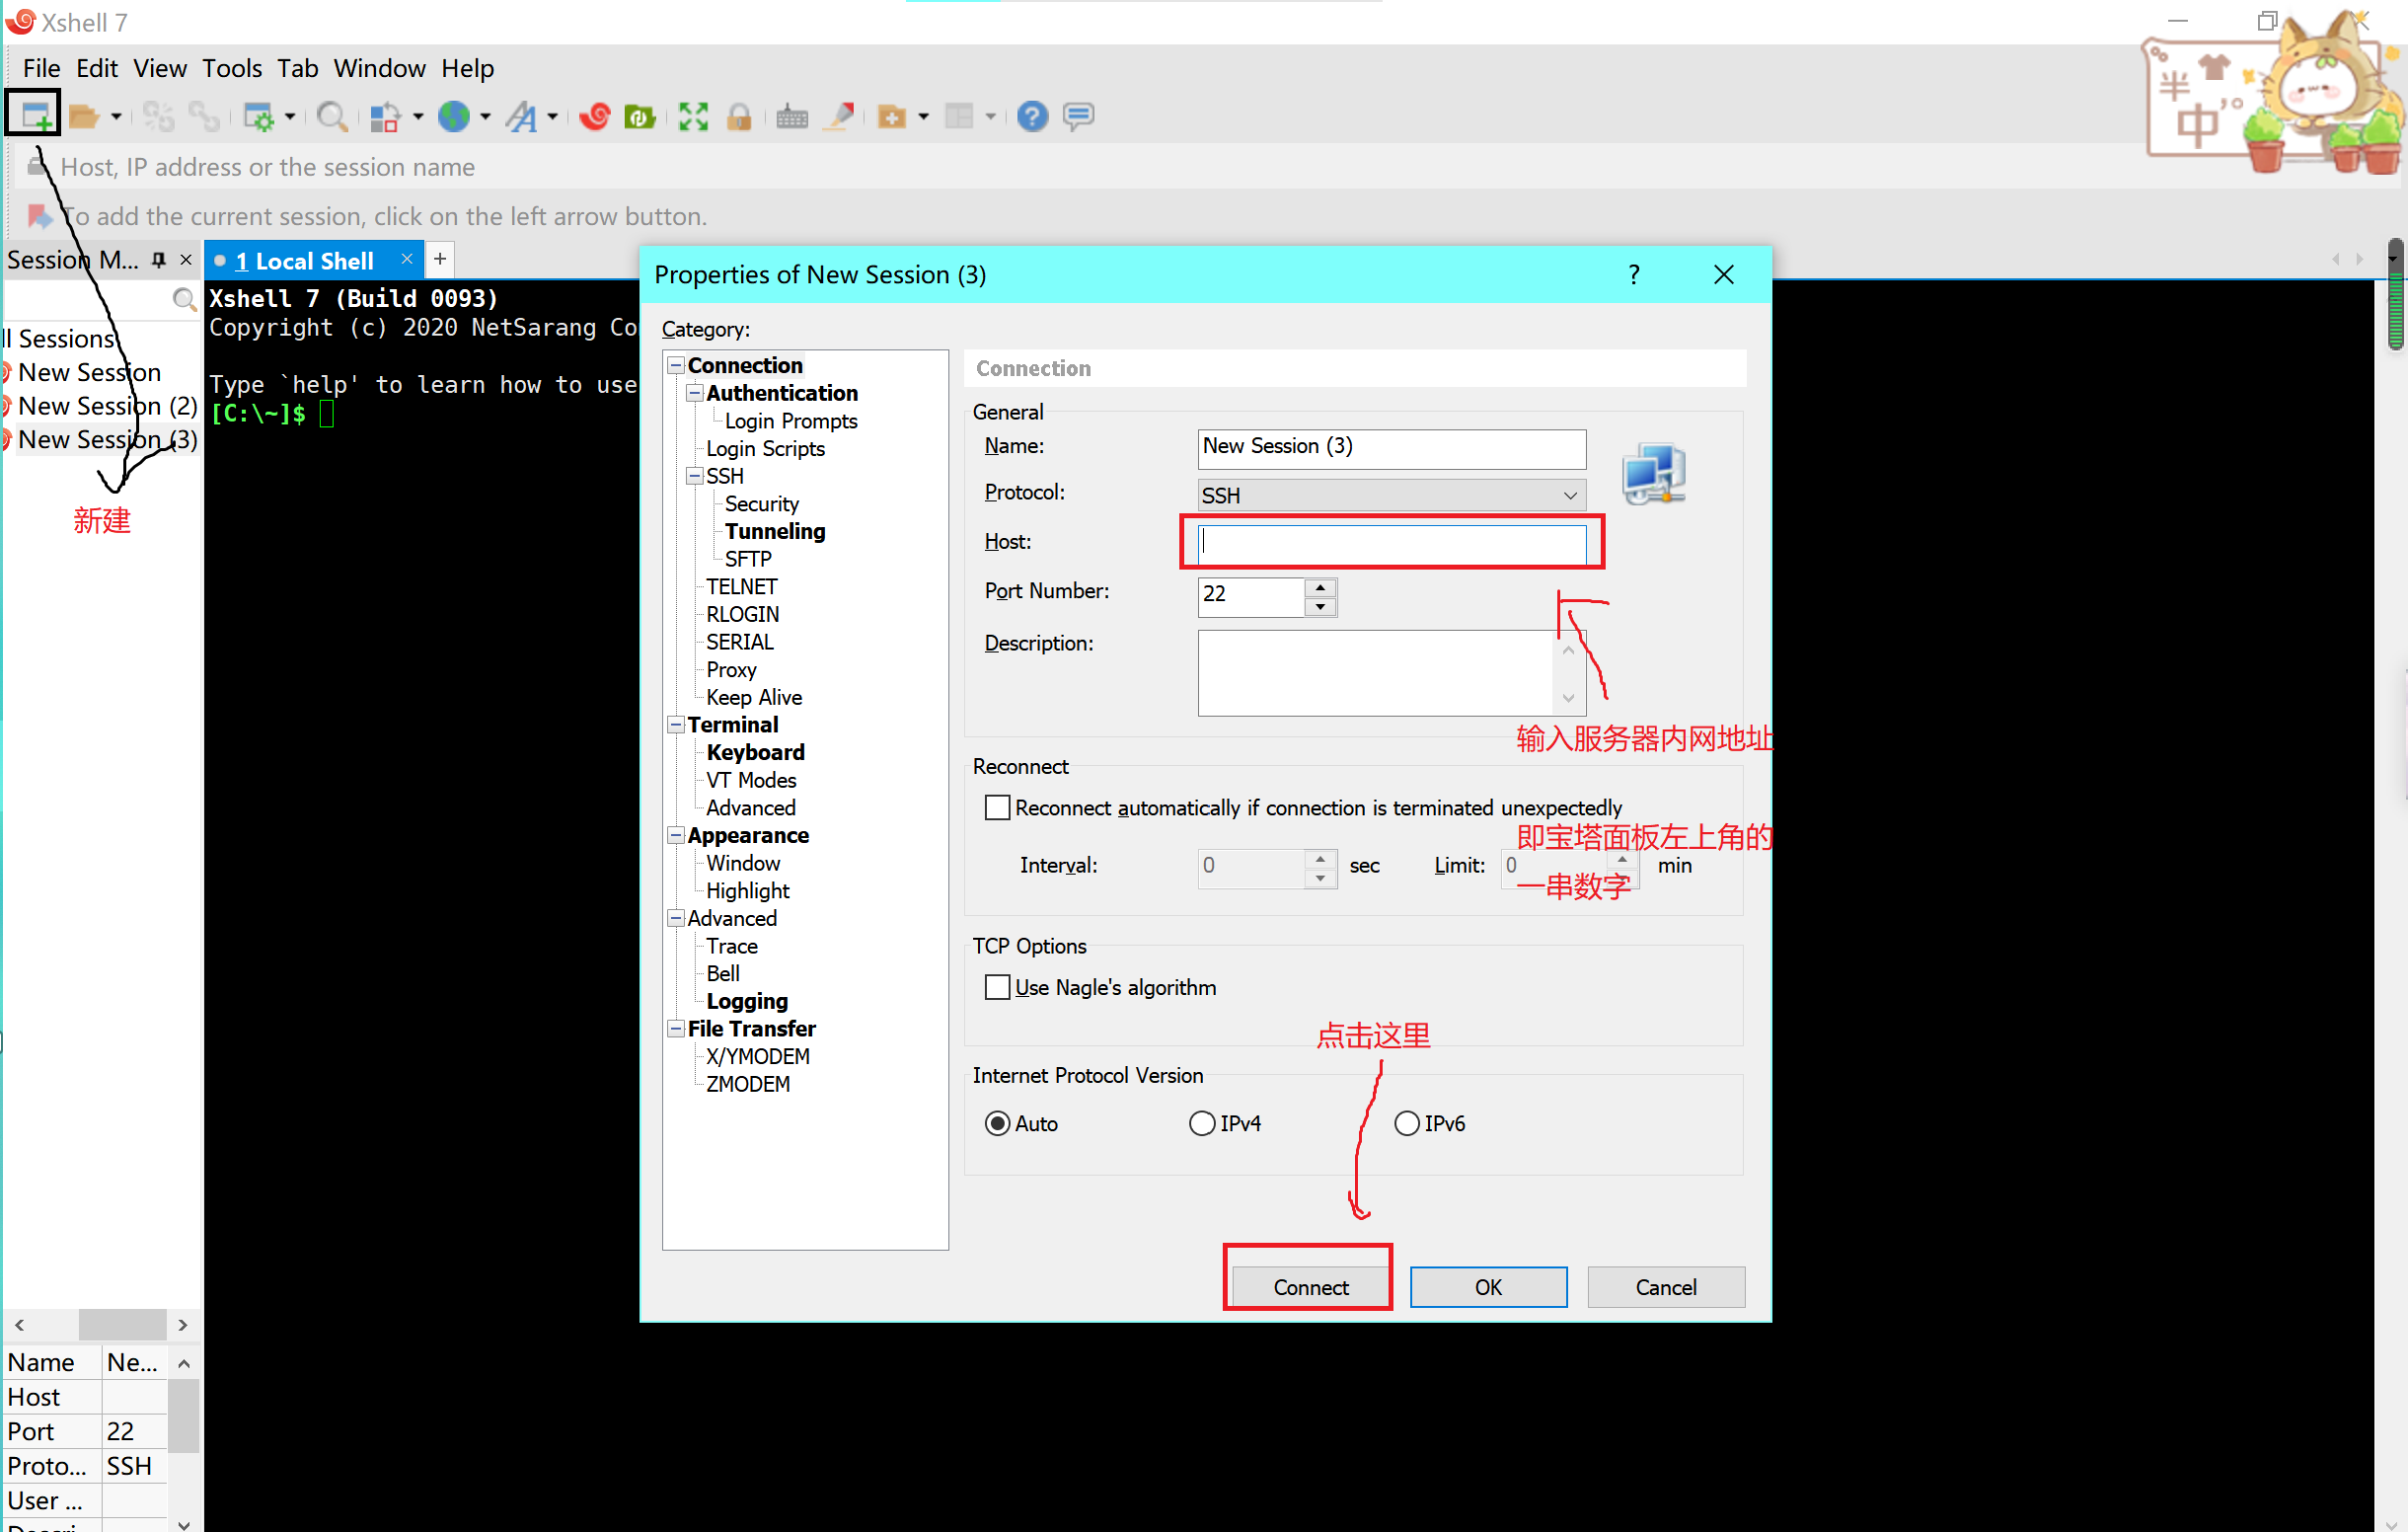The height and width of the screenshot is (1532, 2408).
Task: Click the OK button
Action: [x=1488, y=1287]
